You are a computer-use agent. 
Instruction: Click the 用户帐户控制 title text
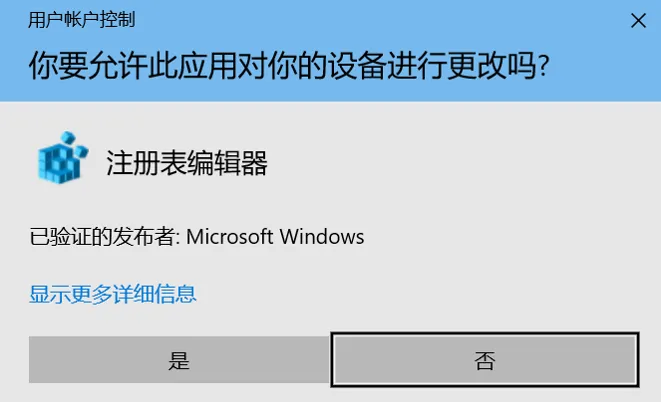(82, 20)
